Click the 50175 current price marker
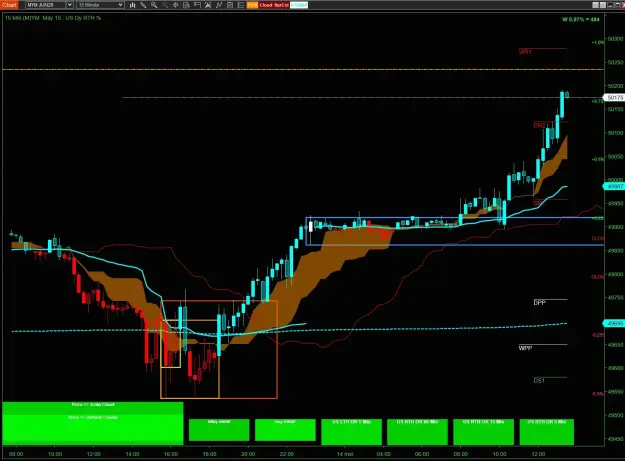625x461 pixels. [x=614, y=98]
